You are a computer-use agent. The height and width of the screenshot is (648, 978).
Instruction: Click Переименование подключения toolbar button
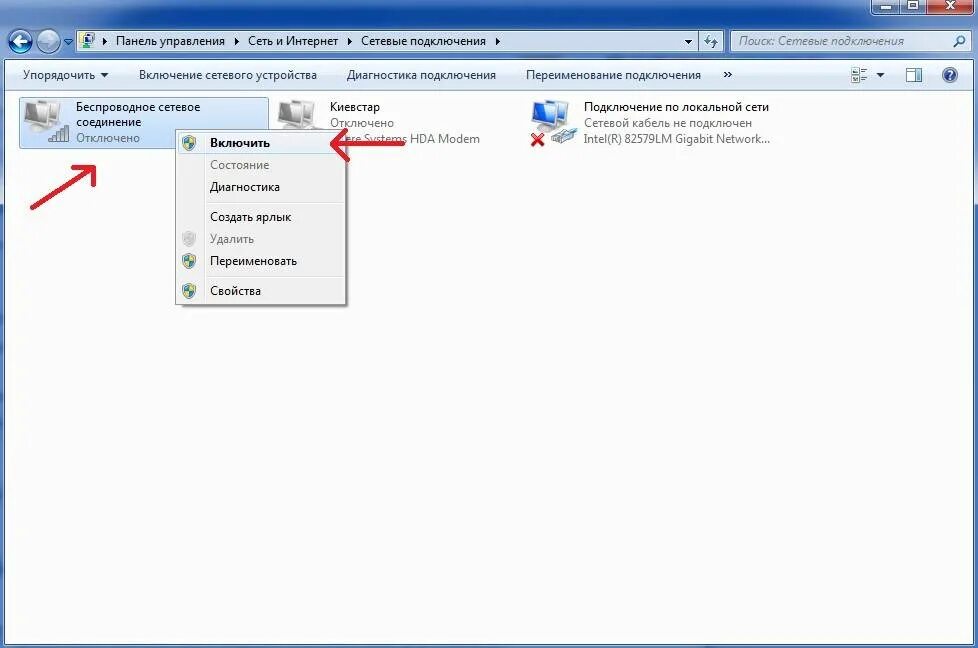pyautogui.click(x=613, y=75)
